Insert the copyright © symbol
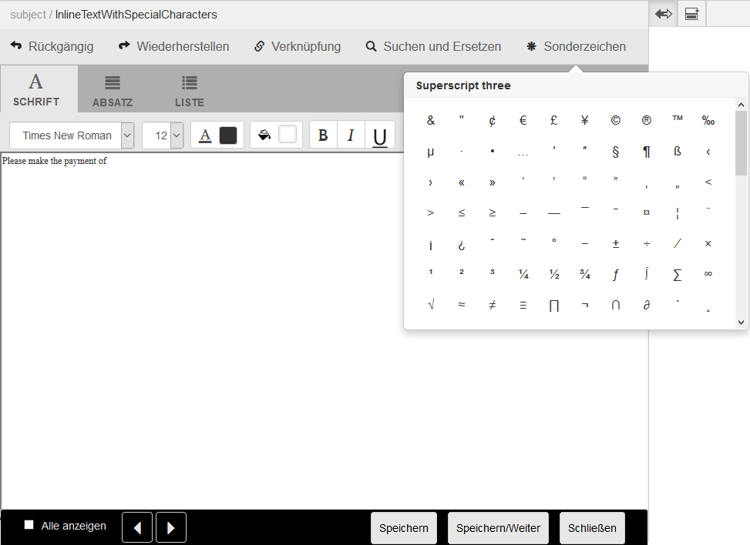 pyautogui.click(x=616, y=121)
